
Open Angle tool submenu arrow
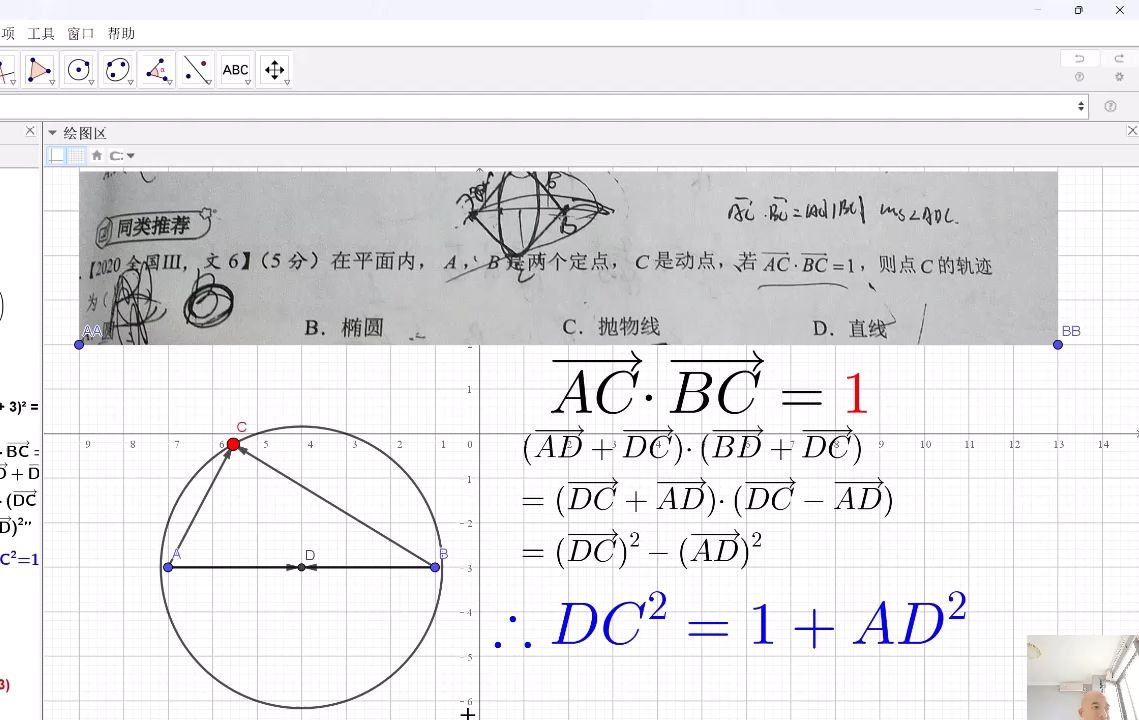click(170, 83)
